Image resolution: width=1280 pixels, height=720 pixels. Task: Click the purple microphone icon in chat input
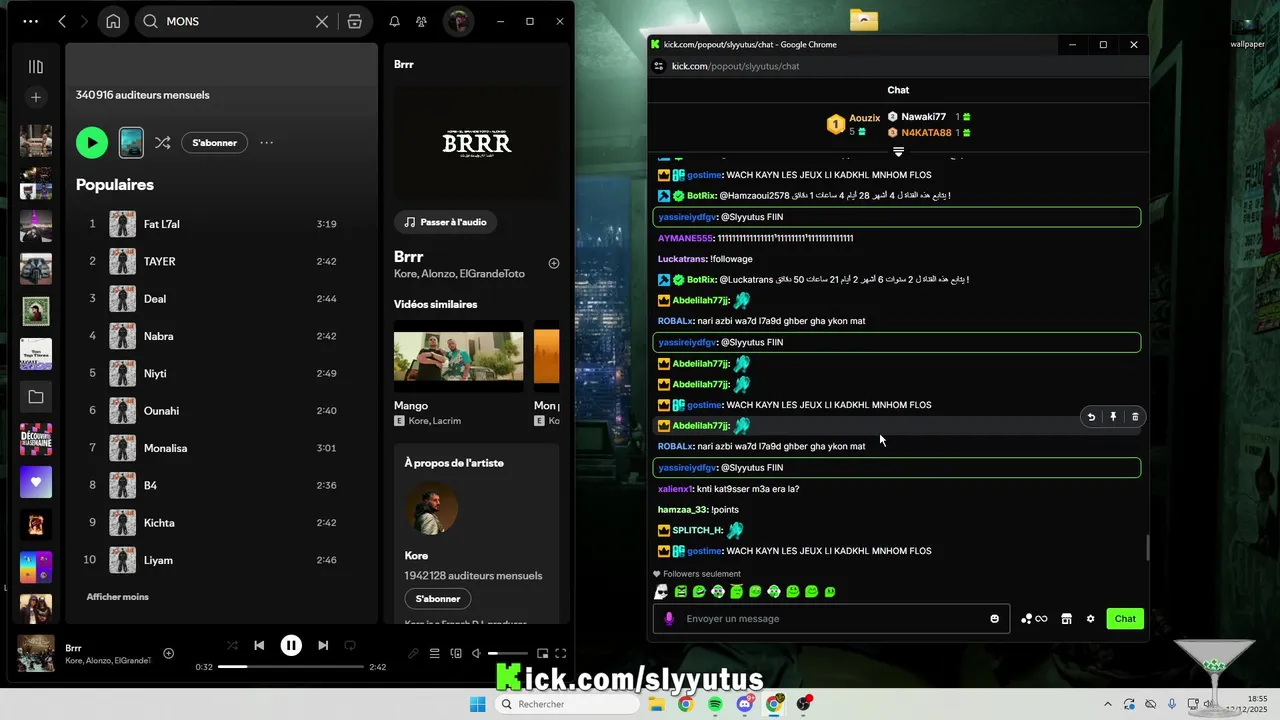(669, 619)
